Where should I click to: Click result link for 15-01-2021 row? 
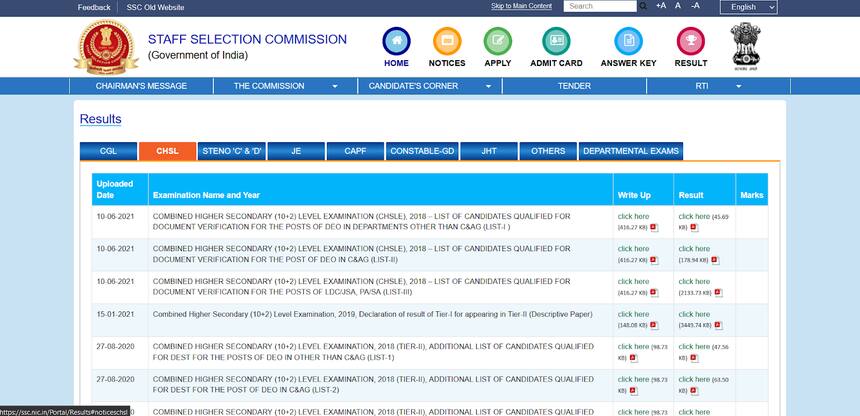pos(694,314)
